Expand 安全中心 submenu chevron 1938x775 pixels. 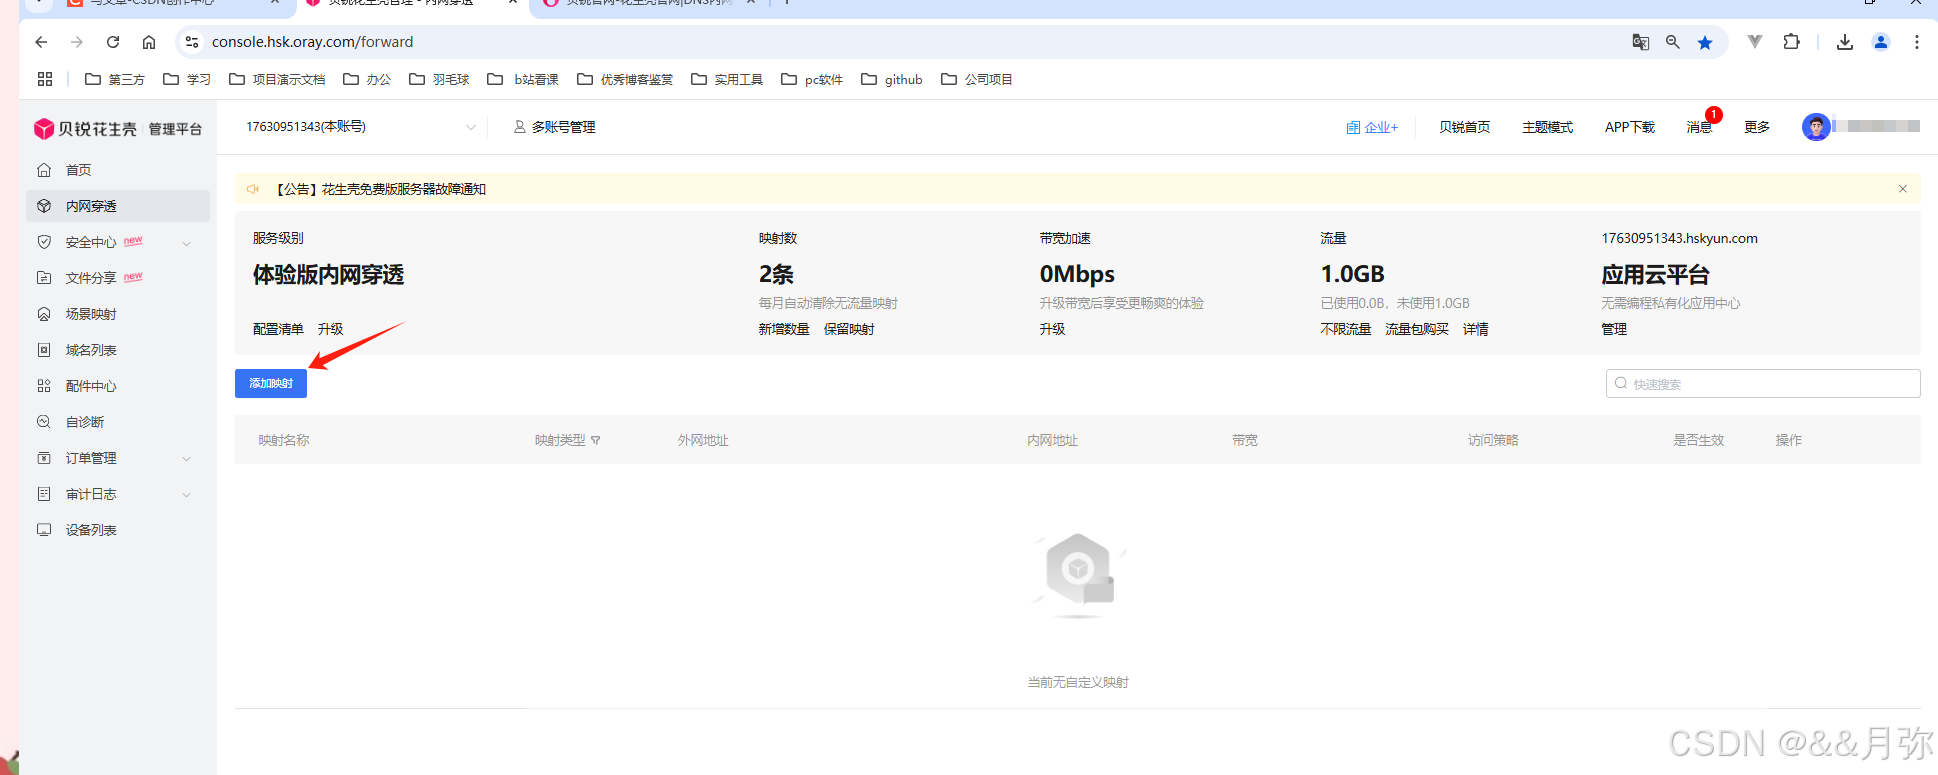(186, 243)
